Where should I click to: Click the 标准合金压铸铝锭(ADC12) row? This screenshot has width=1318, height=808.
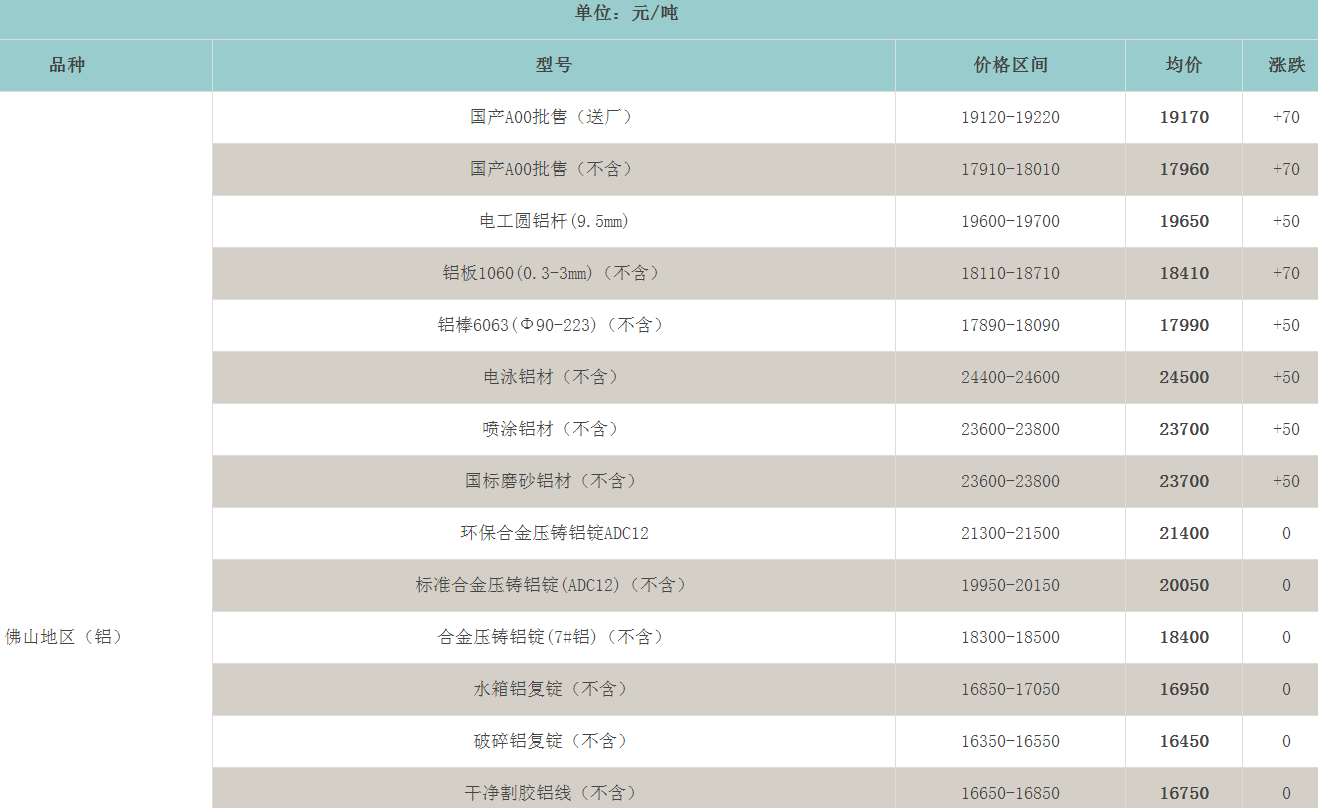pos(552,585)
